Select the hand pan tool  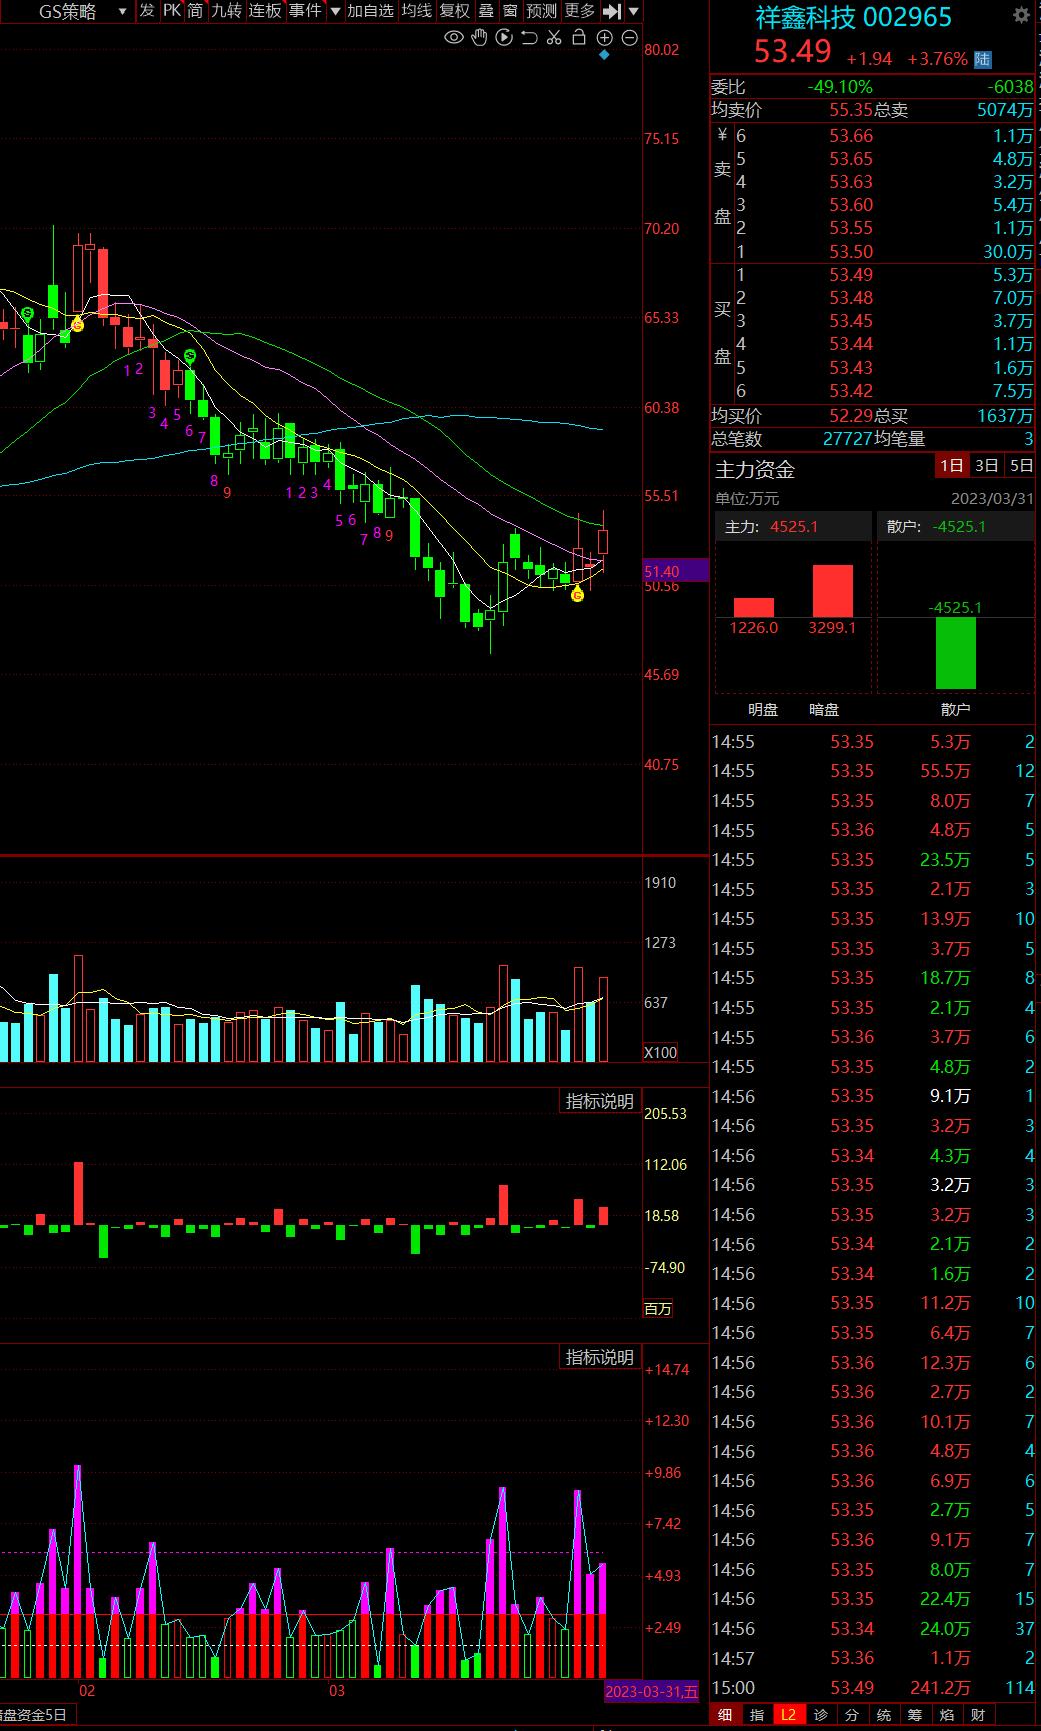click(x=479, y=38)
